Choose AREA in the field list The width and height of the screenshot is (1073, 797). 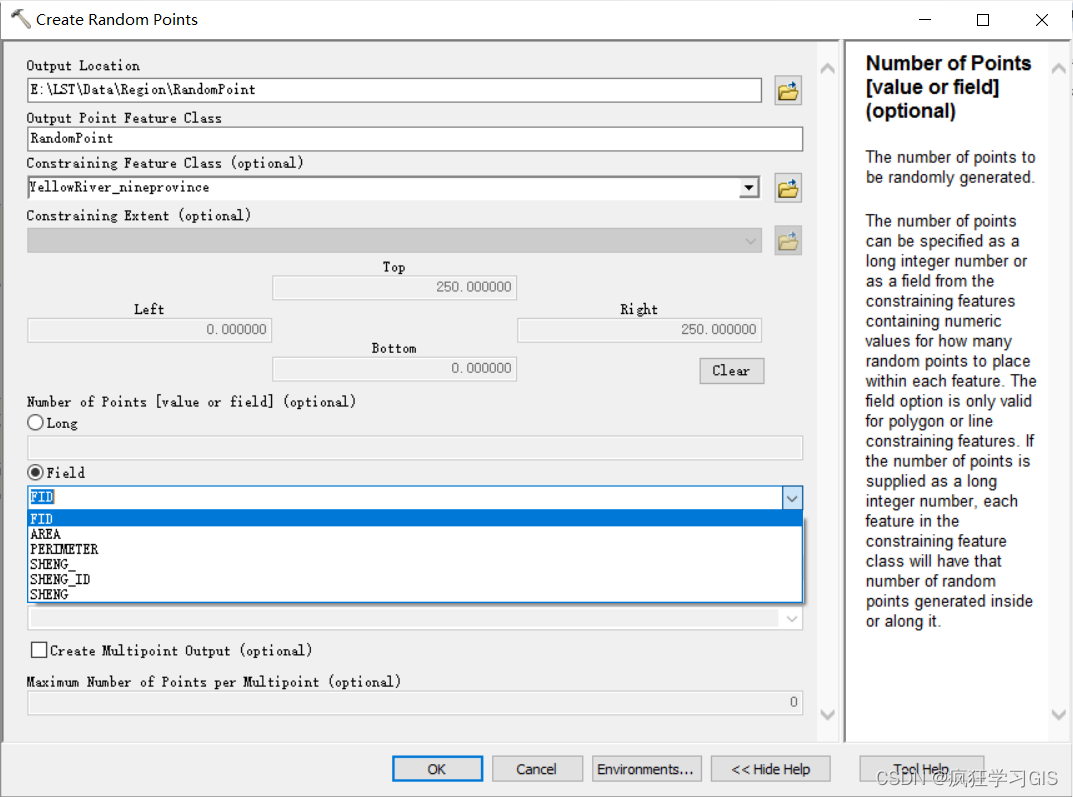pos(415,534)
